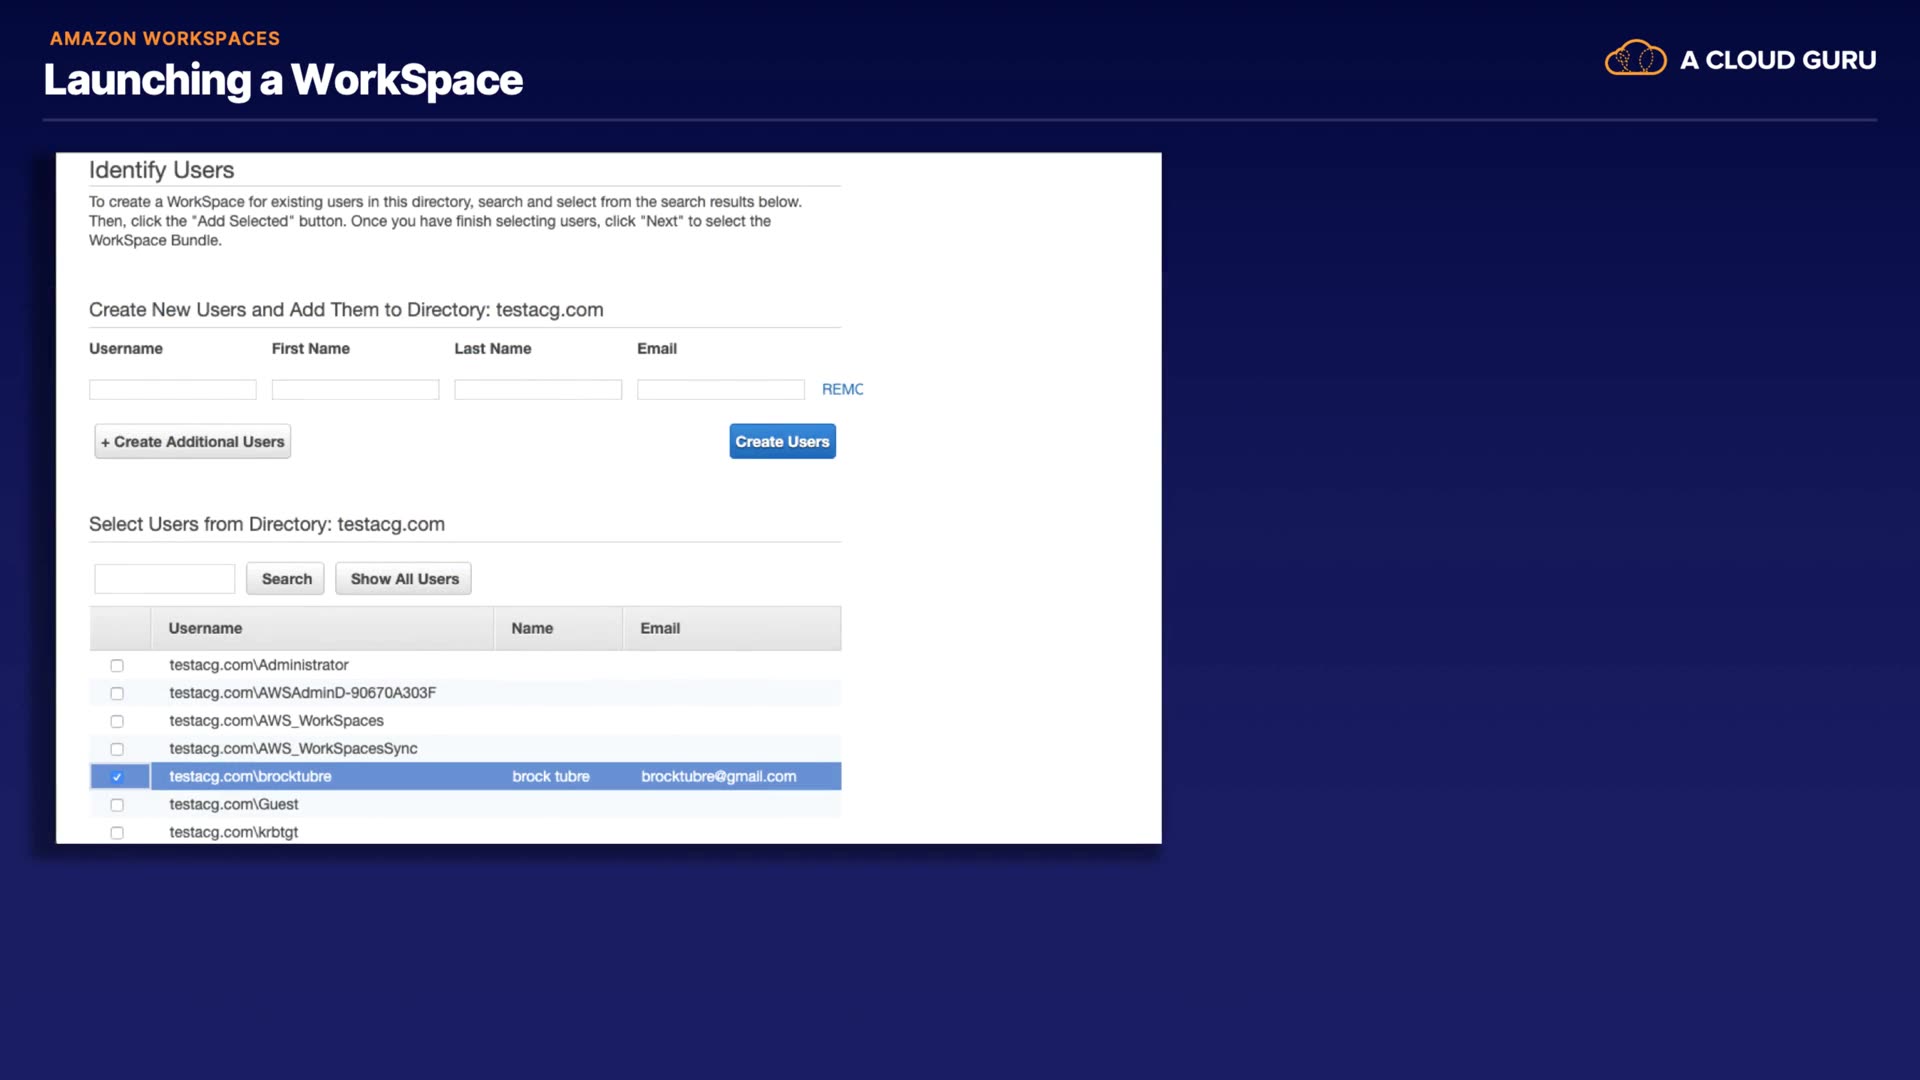Focus the Email input field
Viewport: 1920px width, 1080px height.
point(720,390)
